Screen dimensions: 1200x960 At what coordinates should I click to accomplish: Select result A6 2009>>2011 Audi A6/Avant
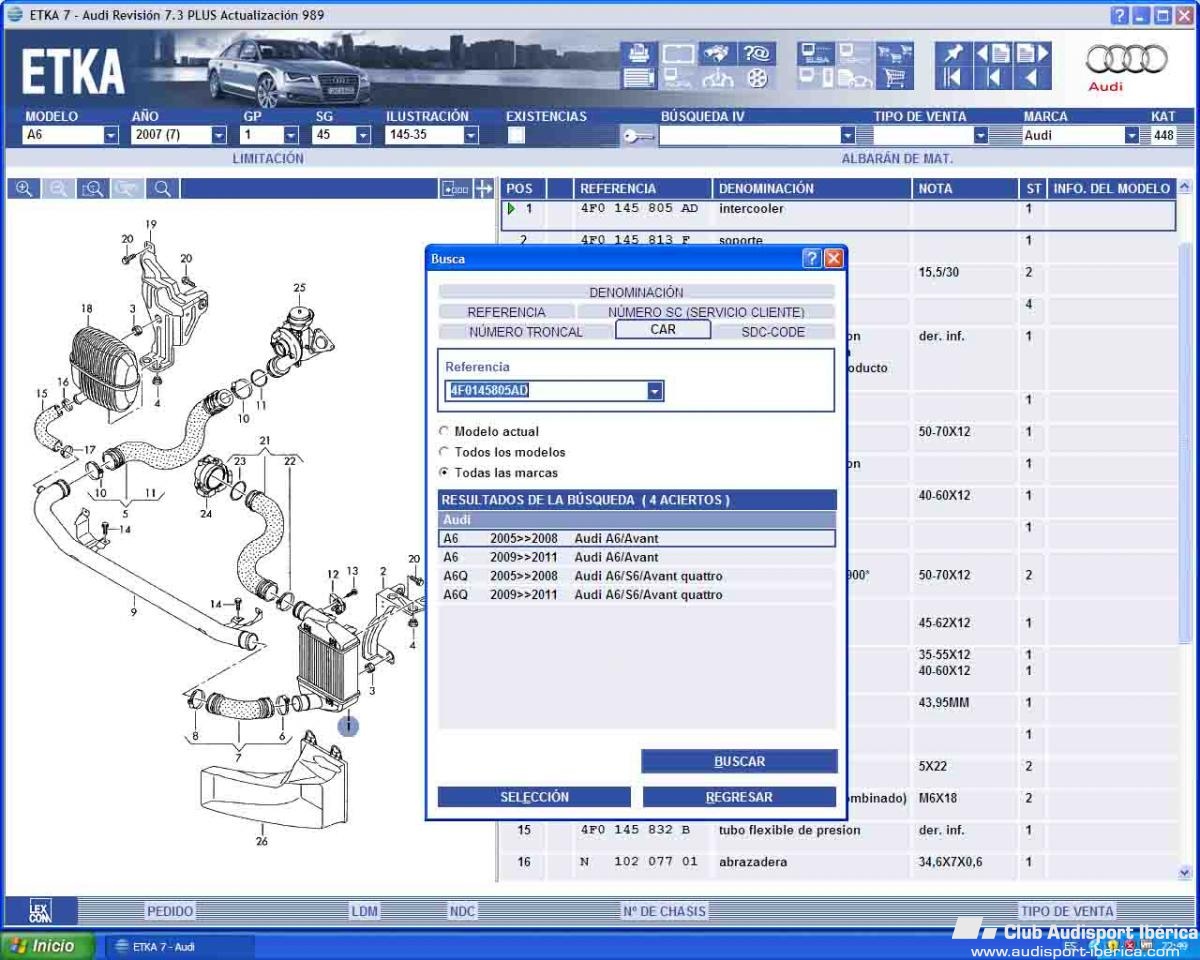pos(637,557)
